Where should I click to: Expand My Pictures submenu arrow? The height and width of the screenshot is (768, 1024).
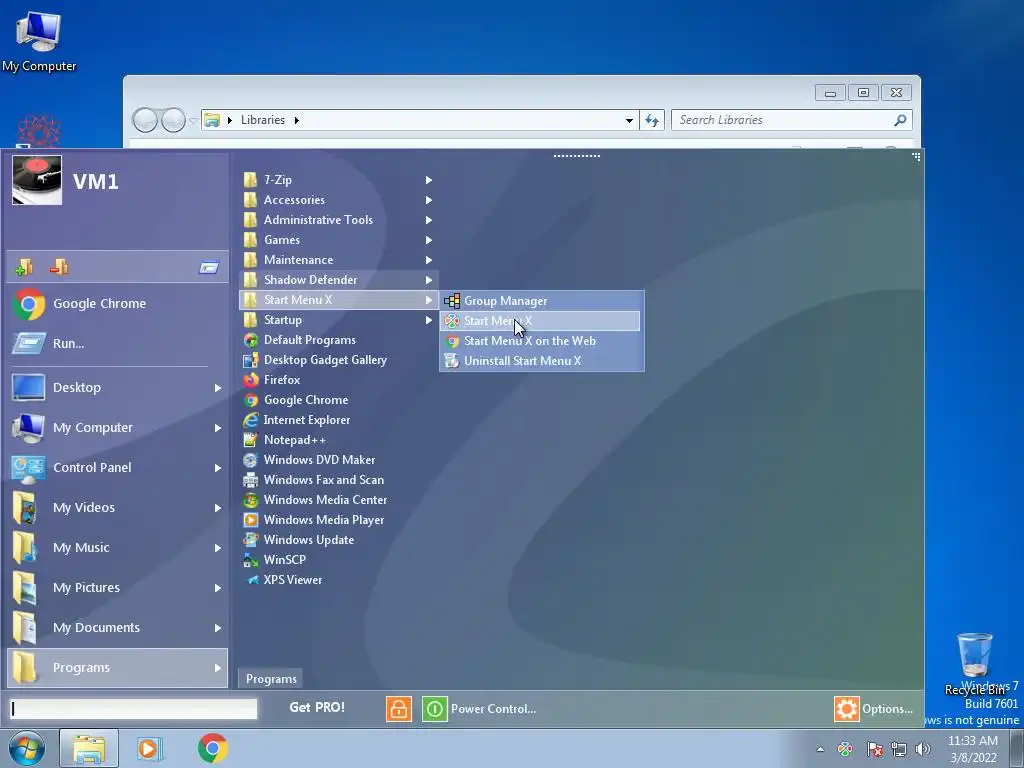click(217, 588)
